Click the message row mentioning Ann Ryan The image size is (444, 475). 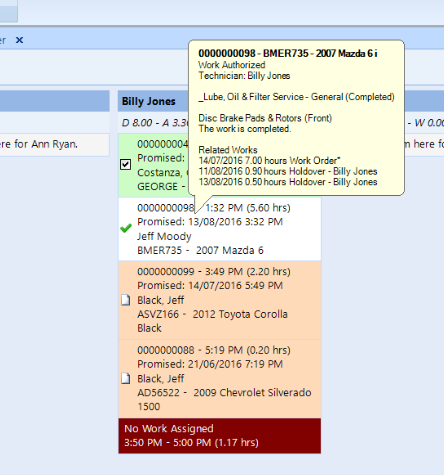click(55, 144)
